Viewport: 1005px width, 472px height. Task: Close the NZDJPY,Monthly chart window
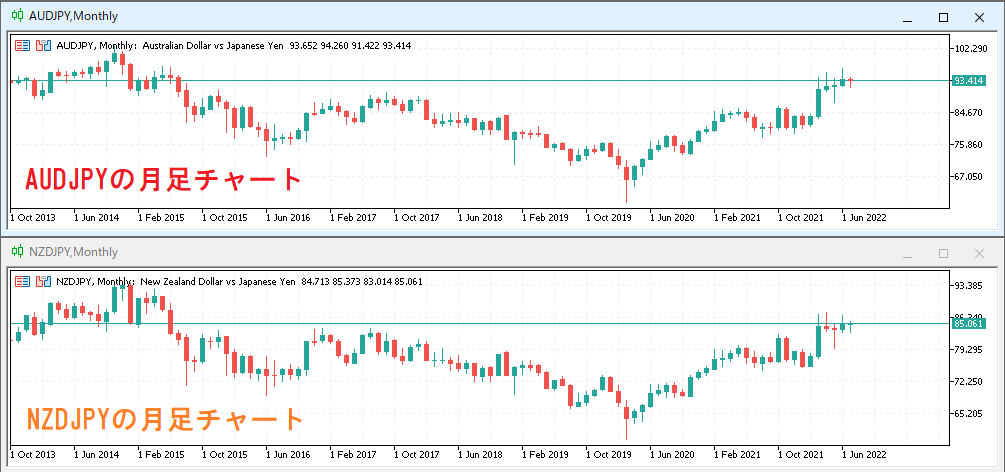tap(979, 253)
